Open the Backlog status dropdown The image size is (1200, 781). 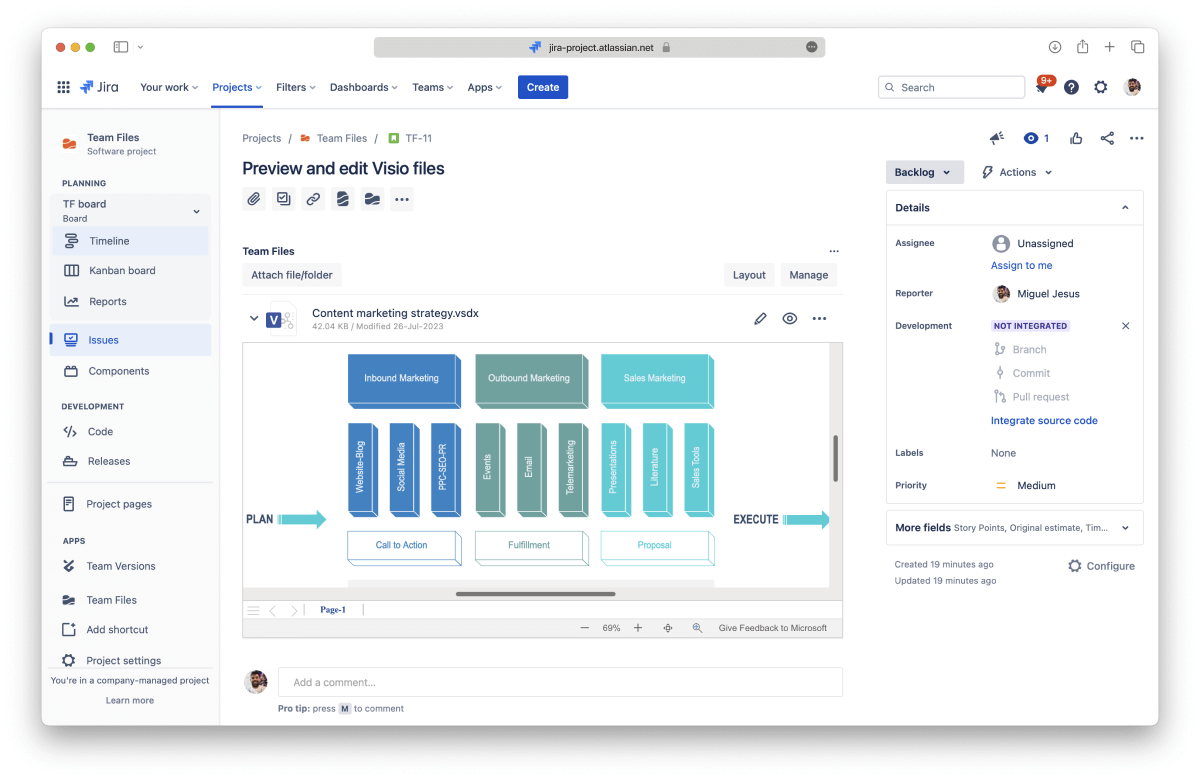coord(925,172)
